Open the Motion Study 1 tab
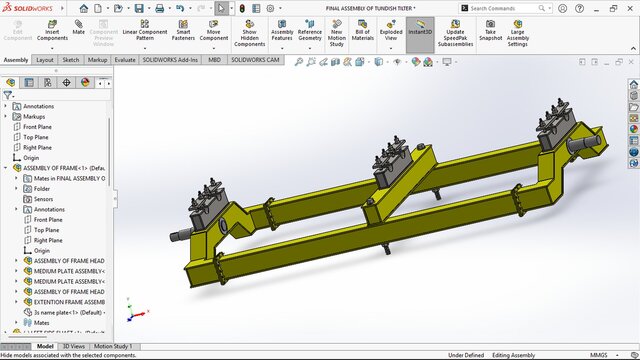This screenshot has width=640, height=360. tap(113, 347)
